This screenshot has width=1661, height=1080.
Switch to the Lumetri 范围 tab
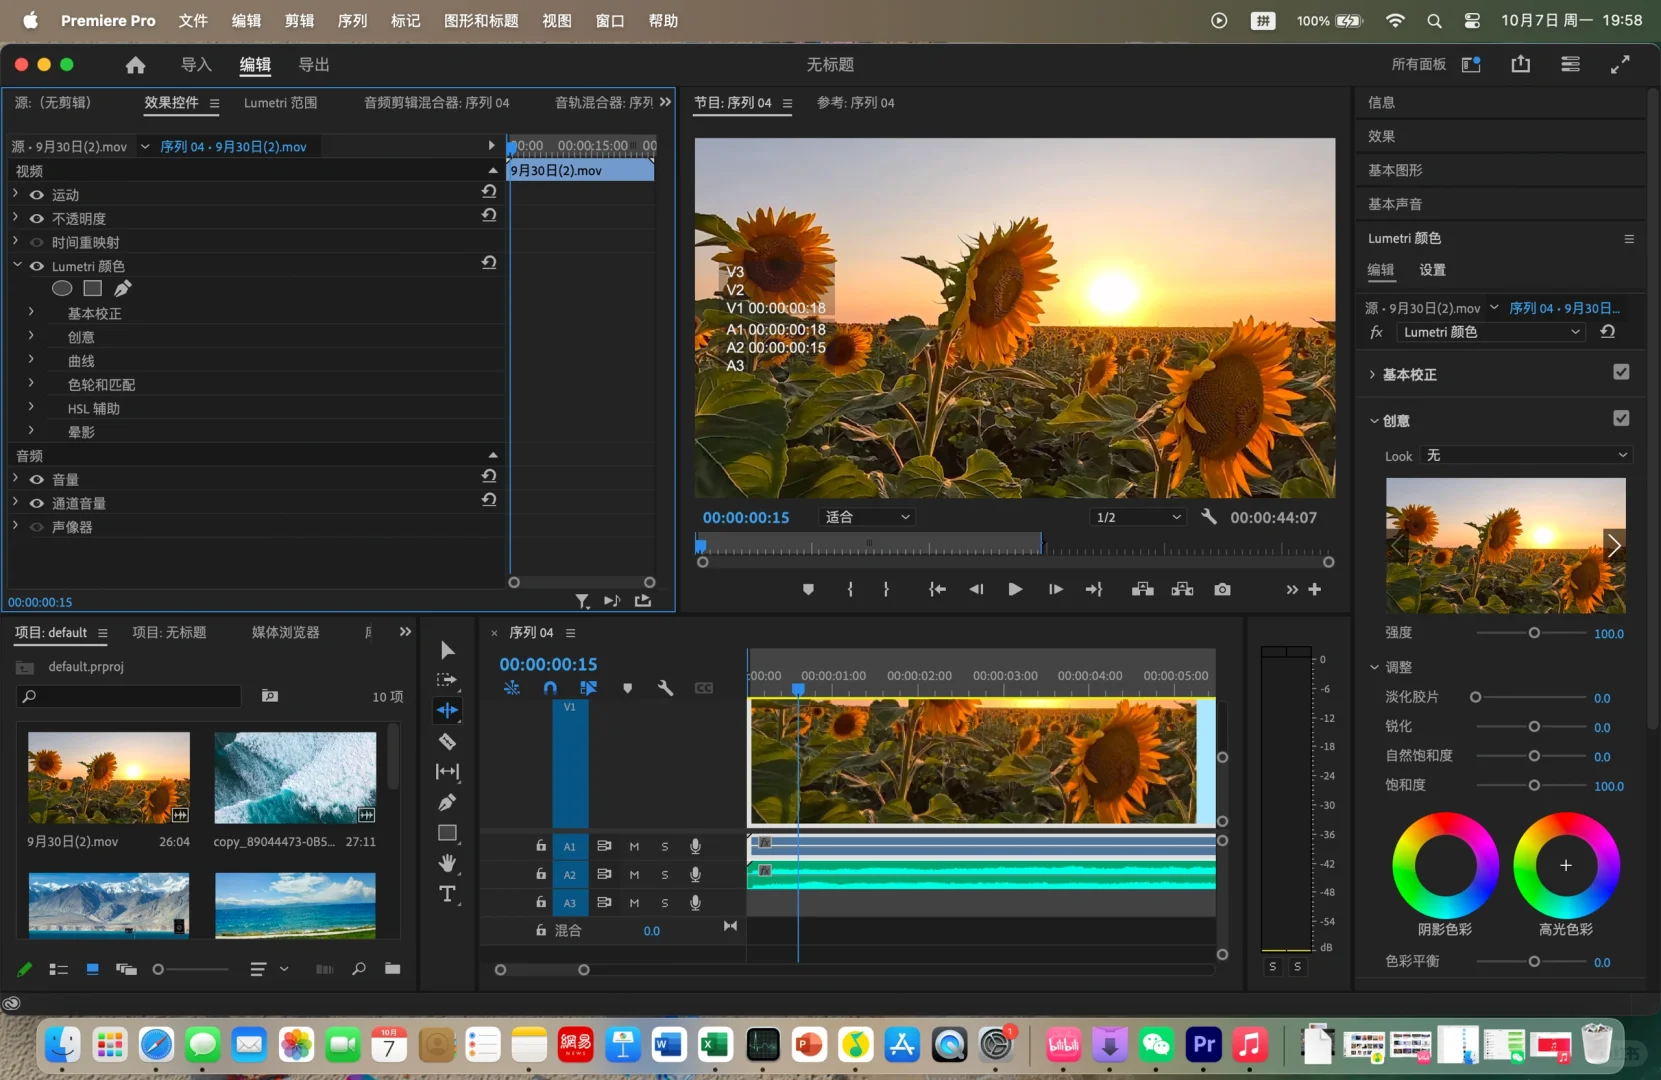(x=280, y=103)
